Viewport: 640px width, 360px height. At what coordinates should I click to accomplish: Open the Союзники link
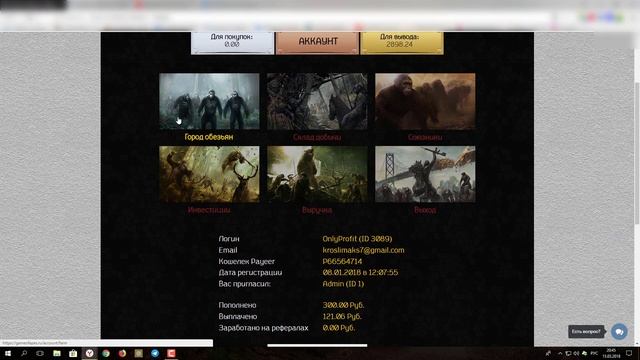click(425, 137)
